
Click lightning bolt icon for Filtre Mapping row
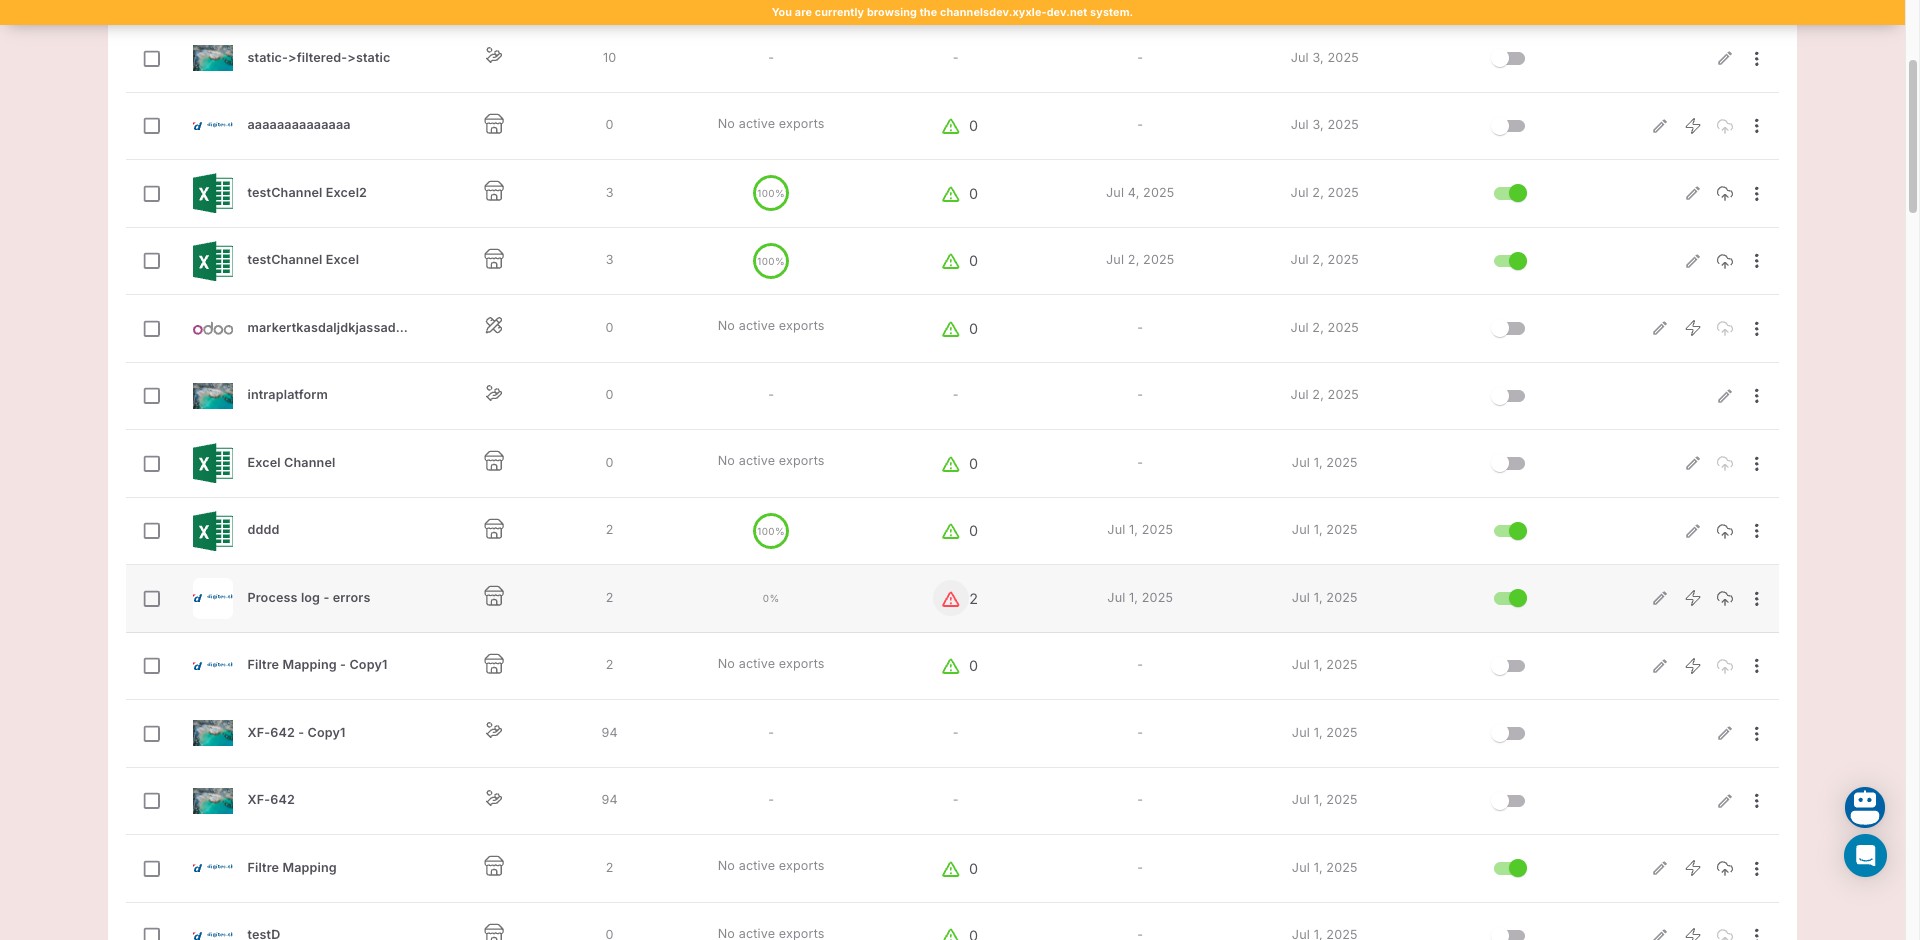pyautogui.click(x=1692, y=868)
